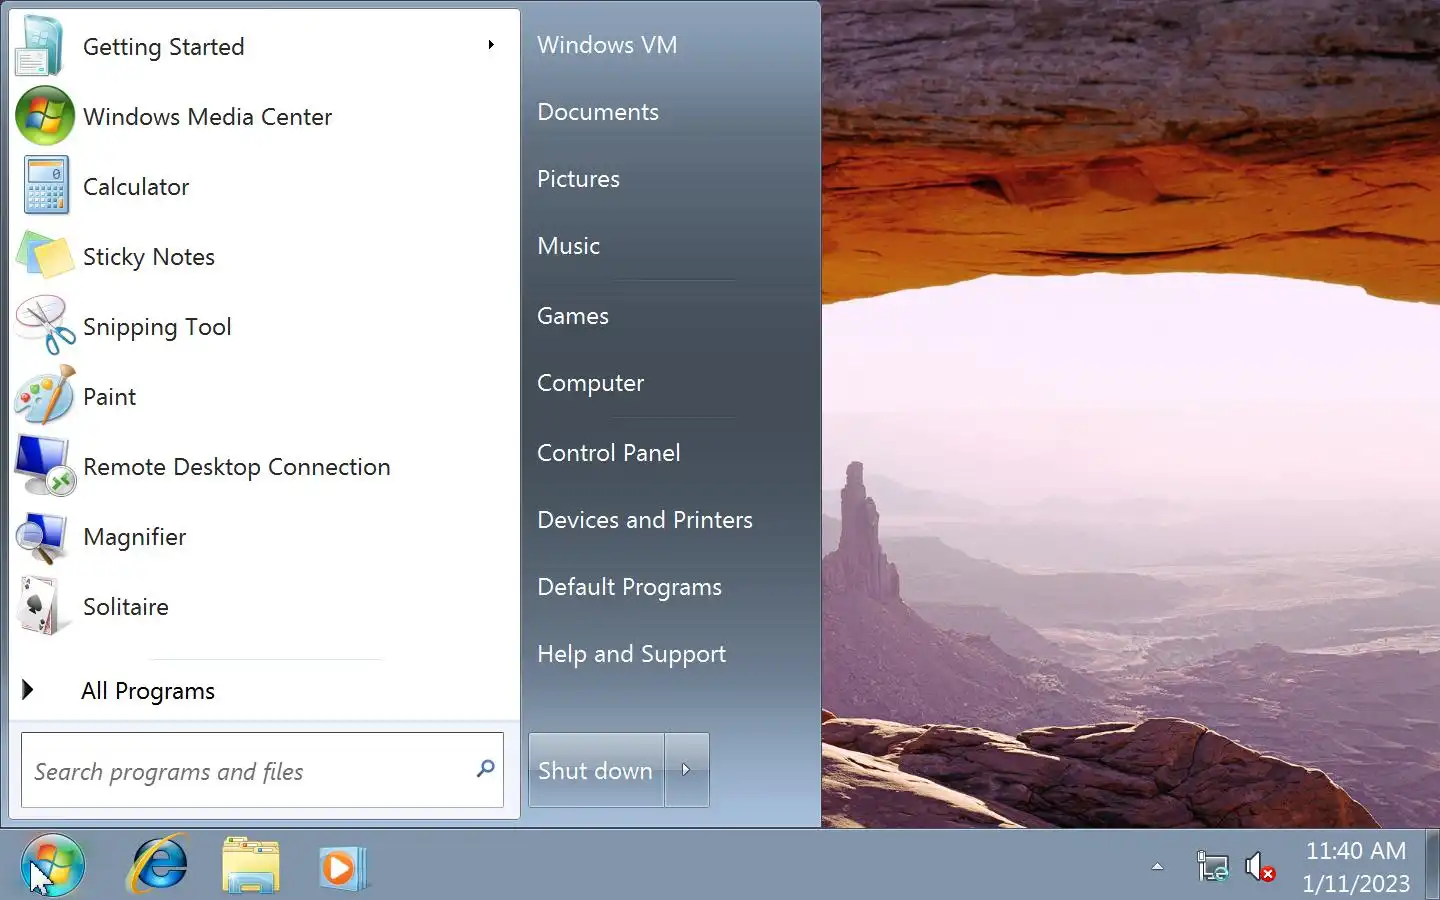Open Computer from Start menu
Screen dimensions: 1440x900
tap(590, 383)
